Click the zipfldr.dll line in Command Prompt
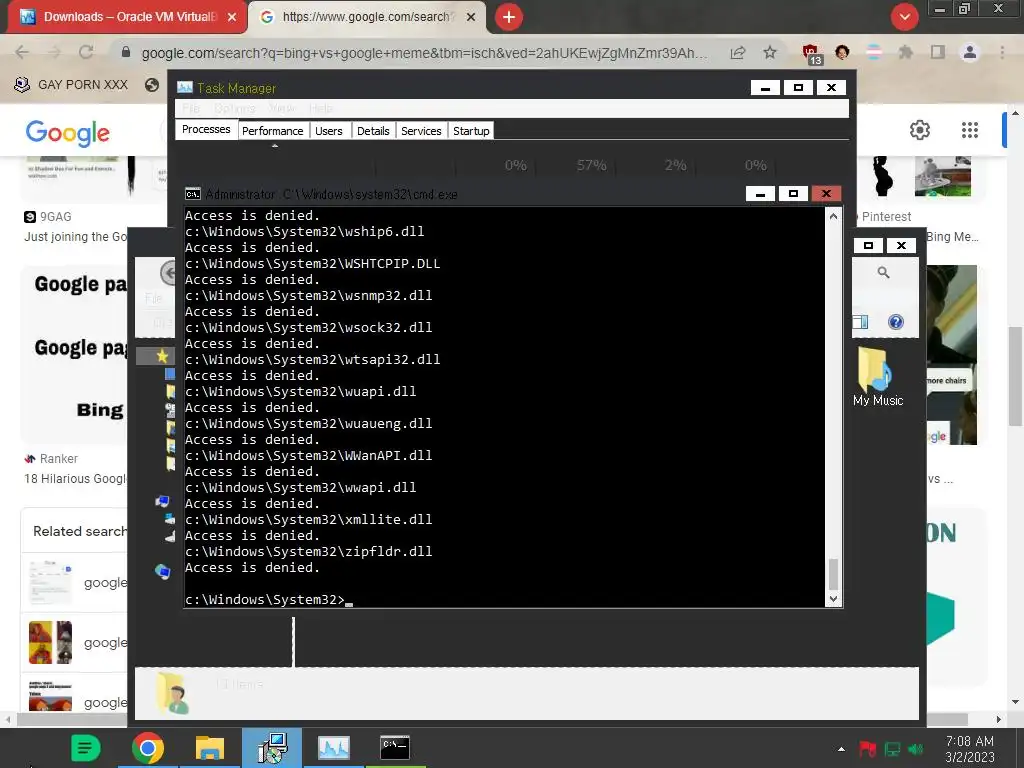Screen dimensions: 1024x768 [x=309, y=552]
